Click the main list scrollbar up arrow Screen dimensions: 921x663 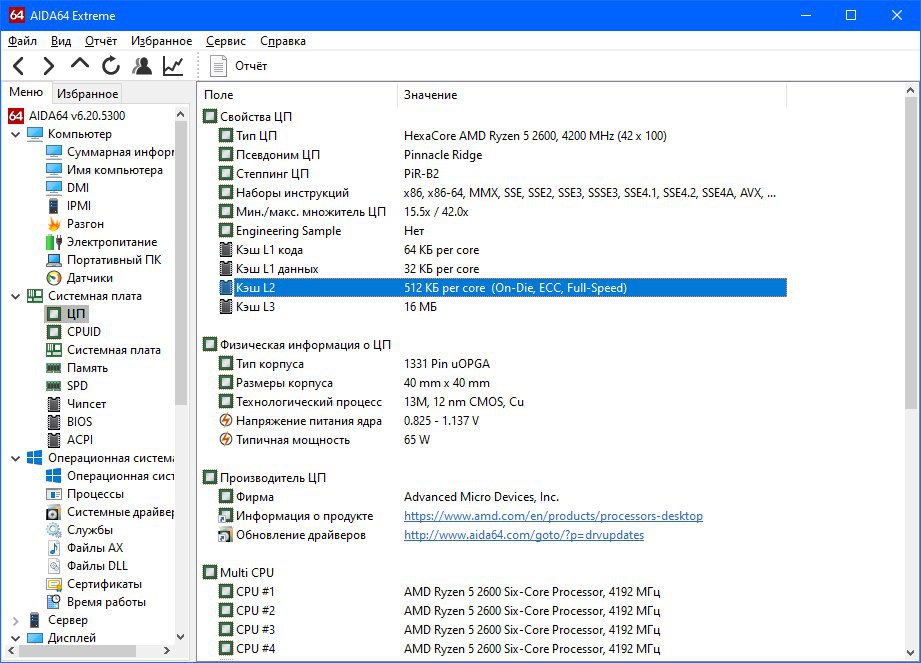[x=910, y=91]
